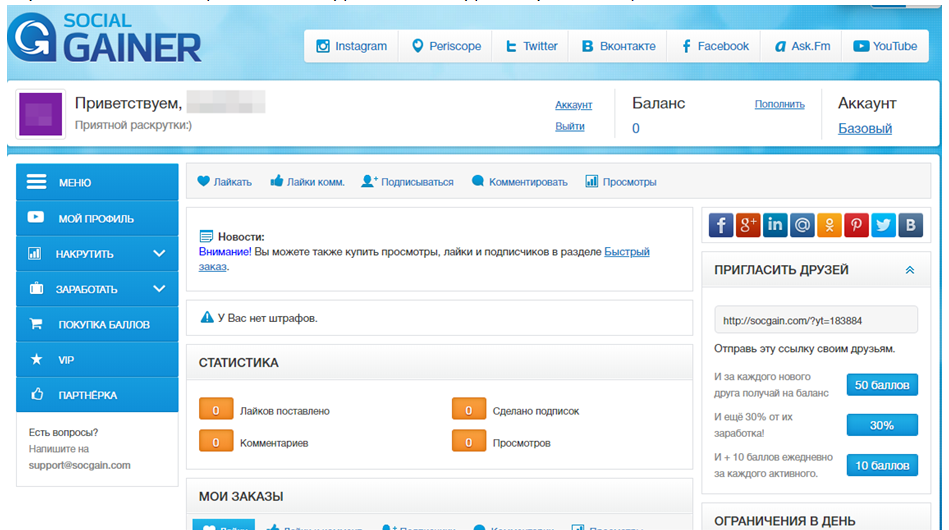Click the news list icon beside Новости
Viewport: 949px width, 530px height.
pos(206,236)
